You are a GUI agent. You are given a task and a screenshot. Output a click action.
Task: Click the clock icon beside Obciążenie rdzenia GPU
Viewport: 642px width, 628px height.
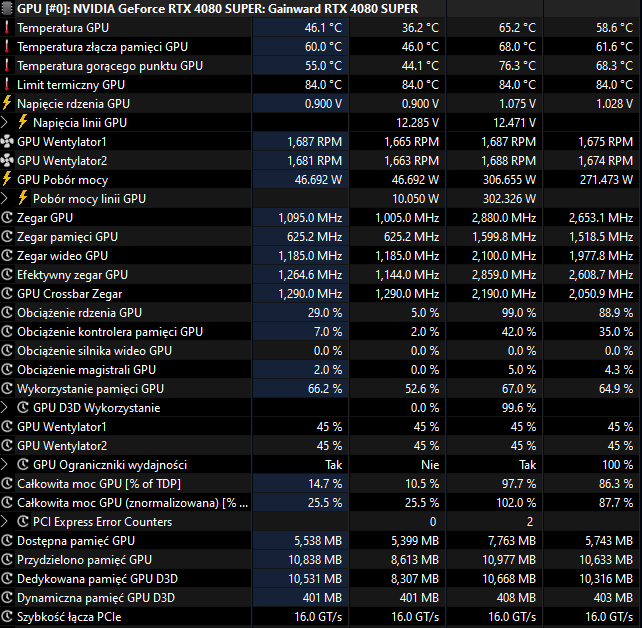click(7, 313)
